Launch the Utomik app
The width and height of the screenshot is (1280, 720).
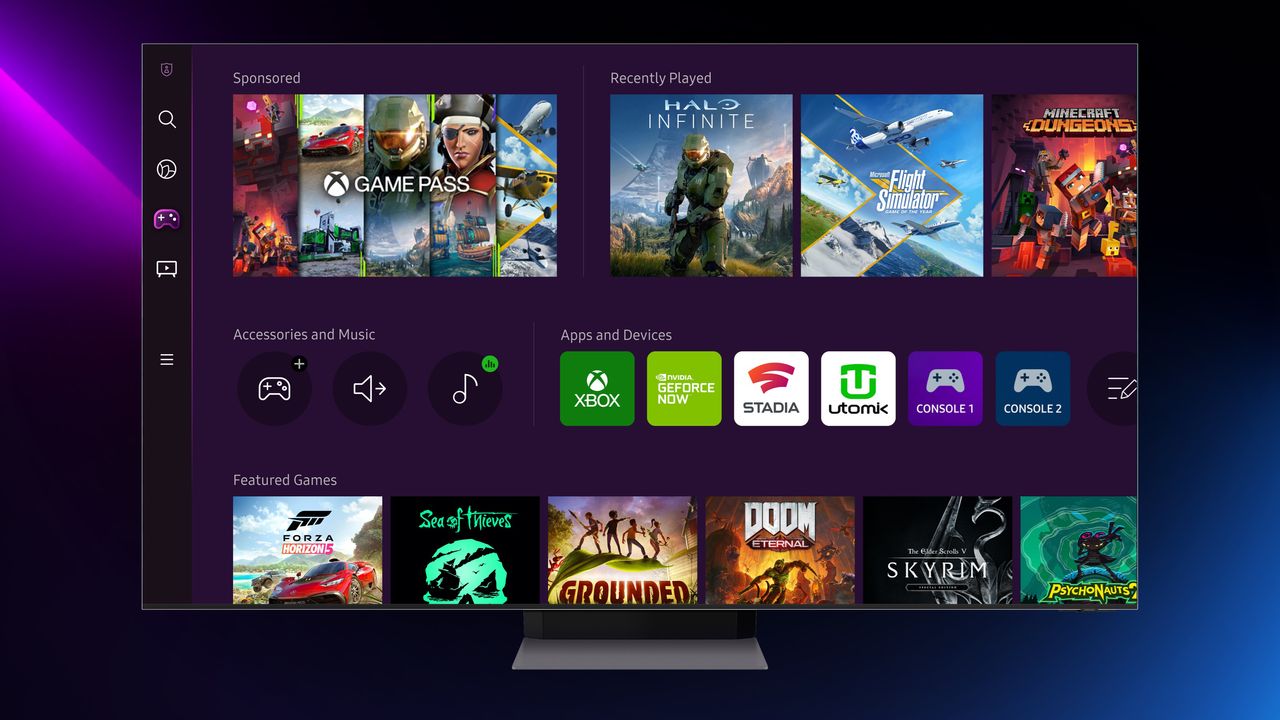tap(858, 389)
